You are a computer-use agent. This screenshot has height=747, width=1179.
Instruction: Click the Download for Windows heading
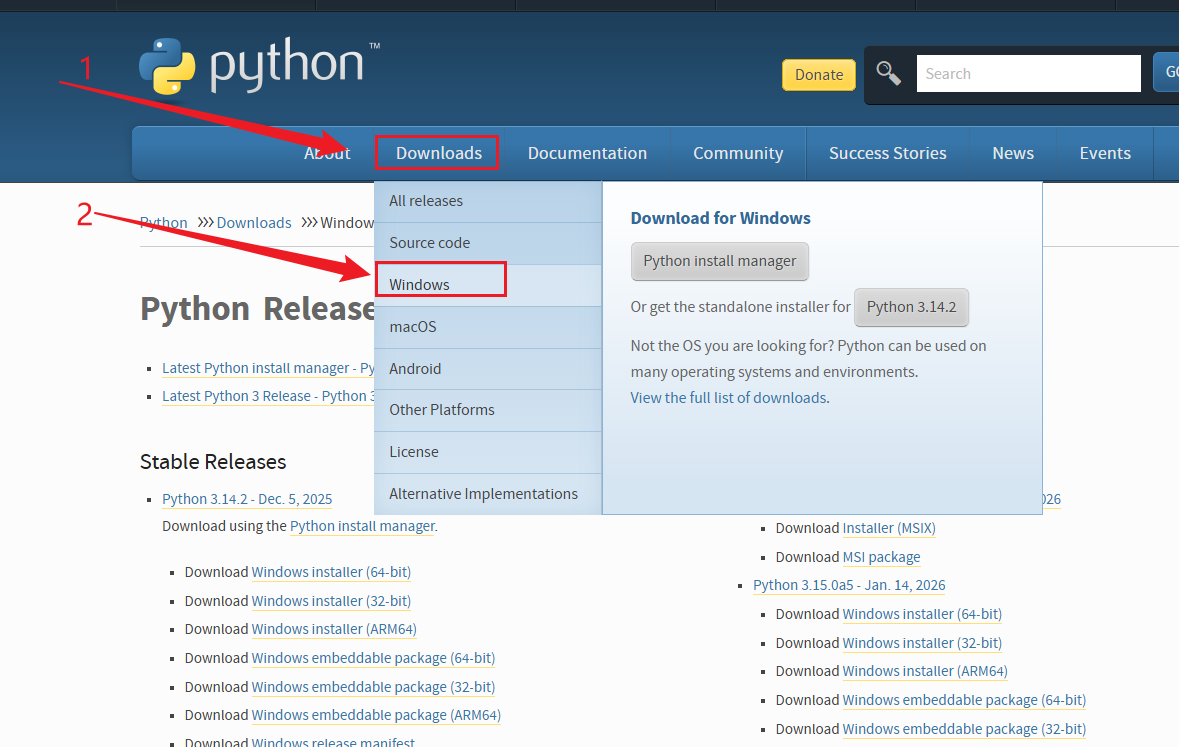tap(720, 218)
